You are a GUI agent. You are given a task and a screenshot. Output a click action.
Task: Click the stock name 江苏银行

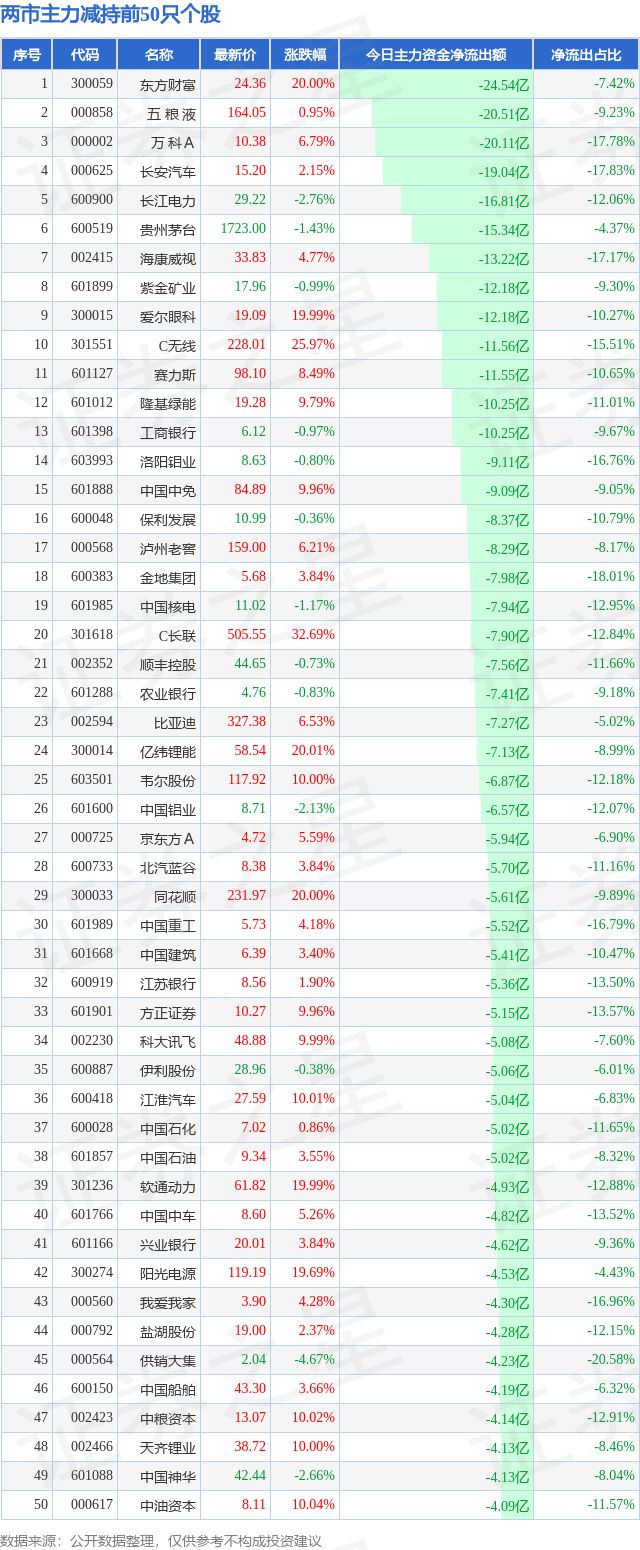(168, 983)
